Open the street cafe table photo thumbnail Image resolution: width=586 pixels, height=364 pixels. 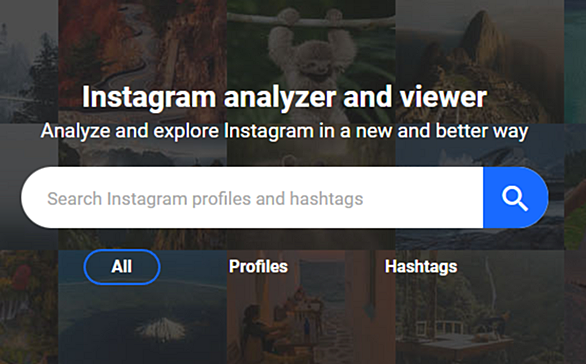(x=311, y=307)
